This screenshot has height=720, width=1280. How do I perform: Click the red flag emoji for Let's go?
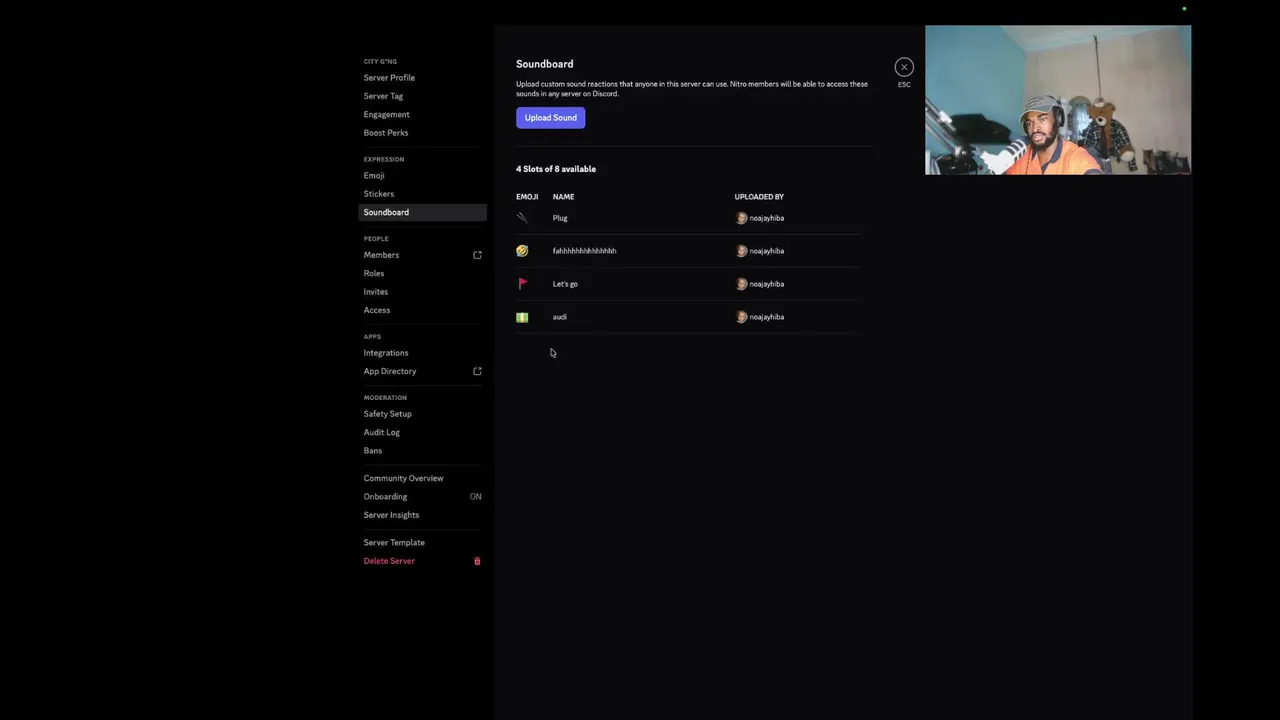[522, 284]
